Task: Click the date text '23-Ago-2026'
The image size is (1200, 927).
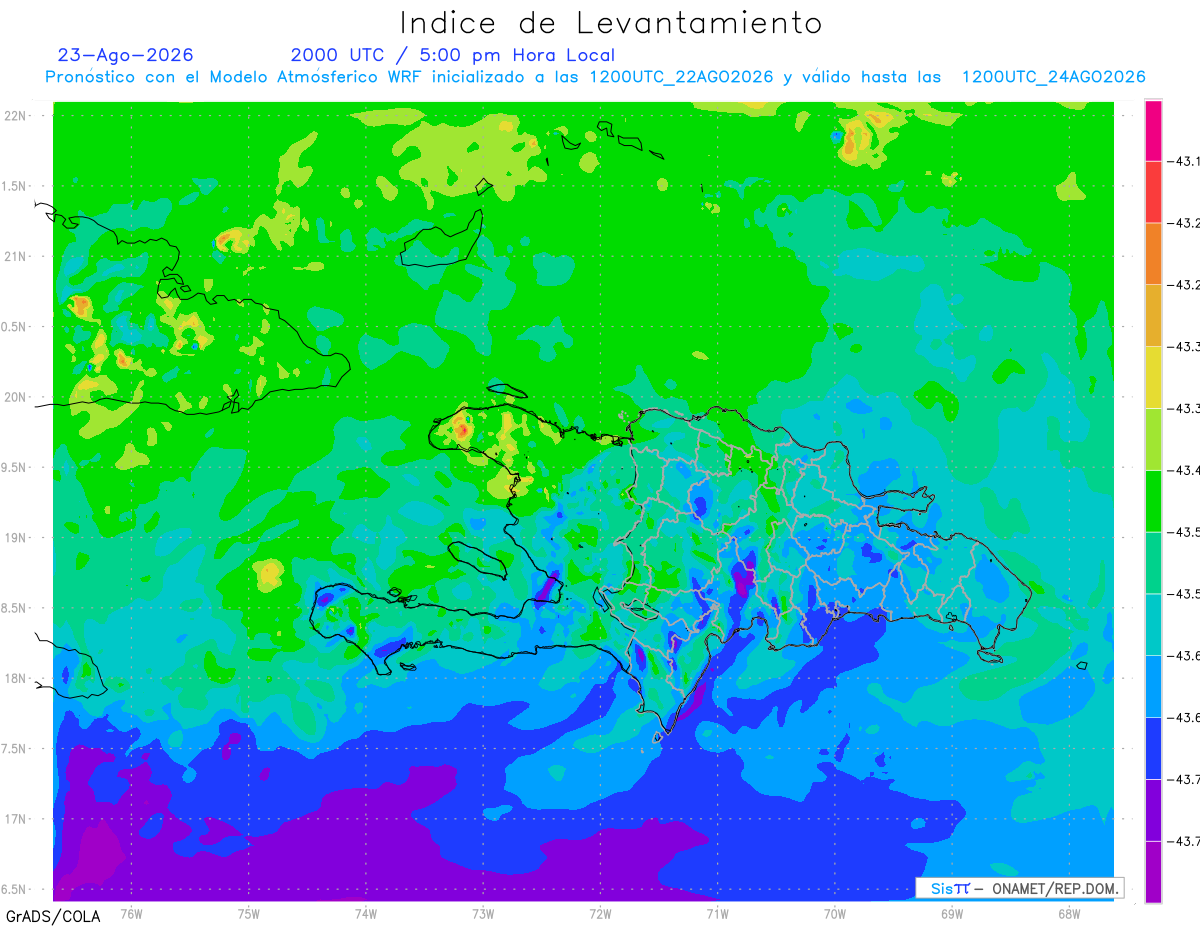Action: tap(126, 55)
